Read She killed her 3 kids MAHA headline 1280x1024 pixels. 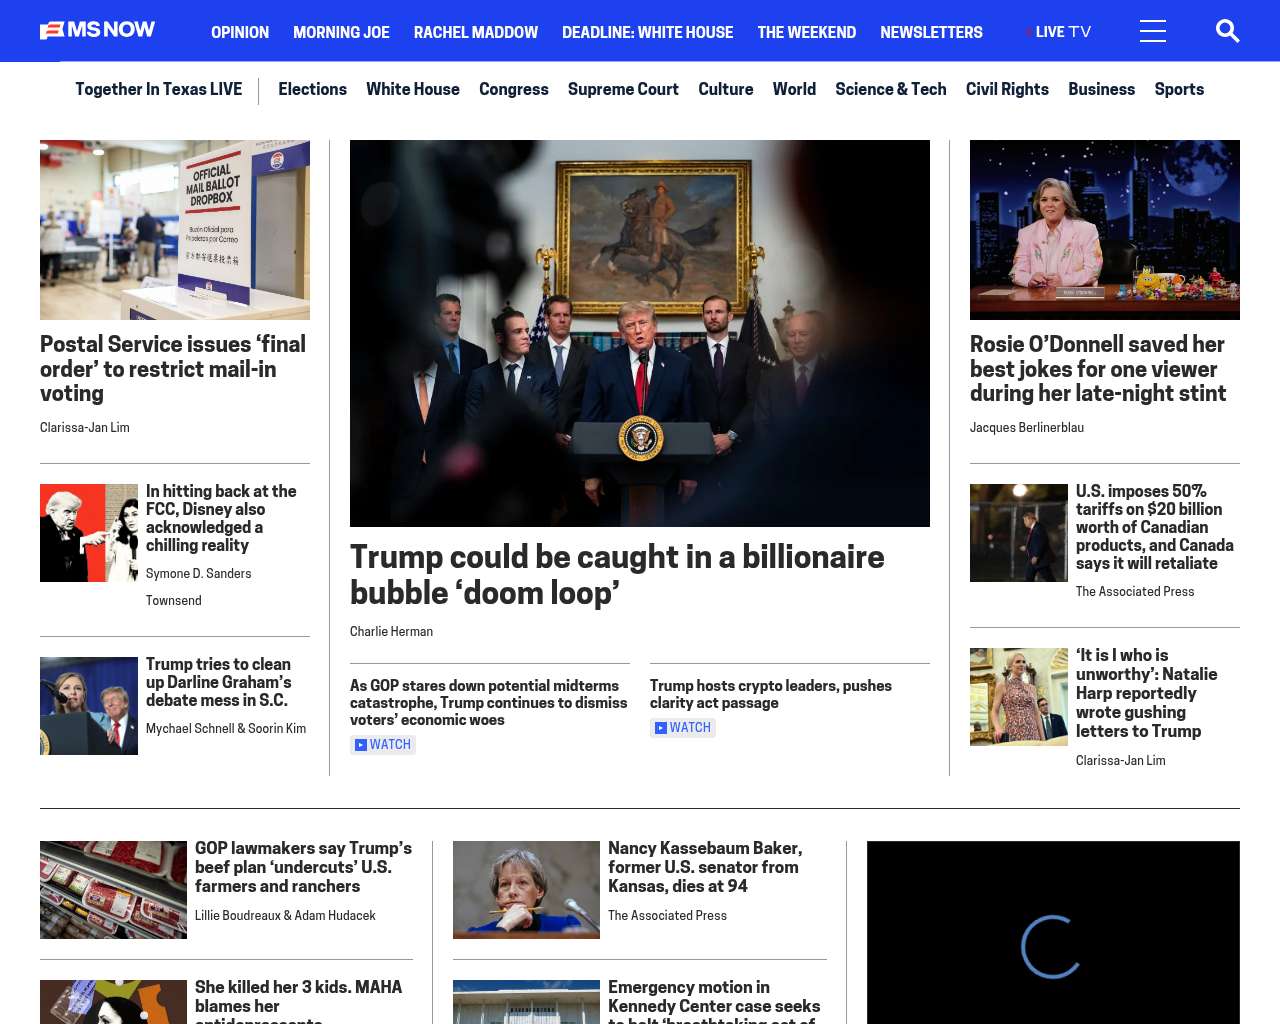(299, 1001)
